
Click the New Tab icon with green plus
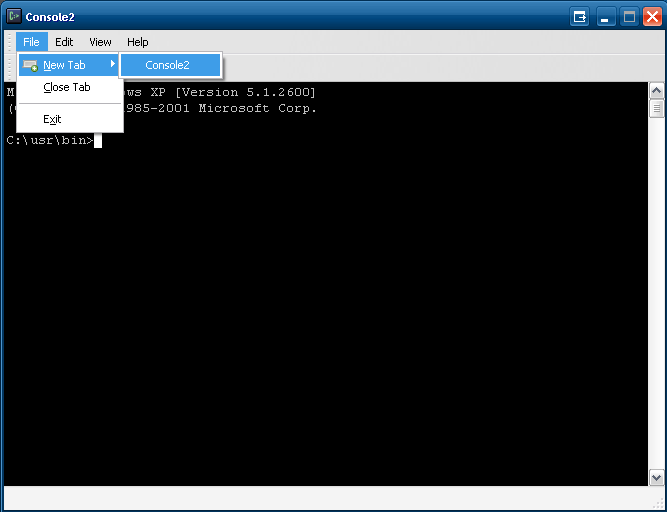pyautogui.click(x=30, y=65)
